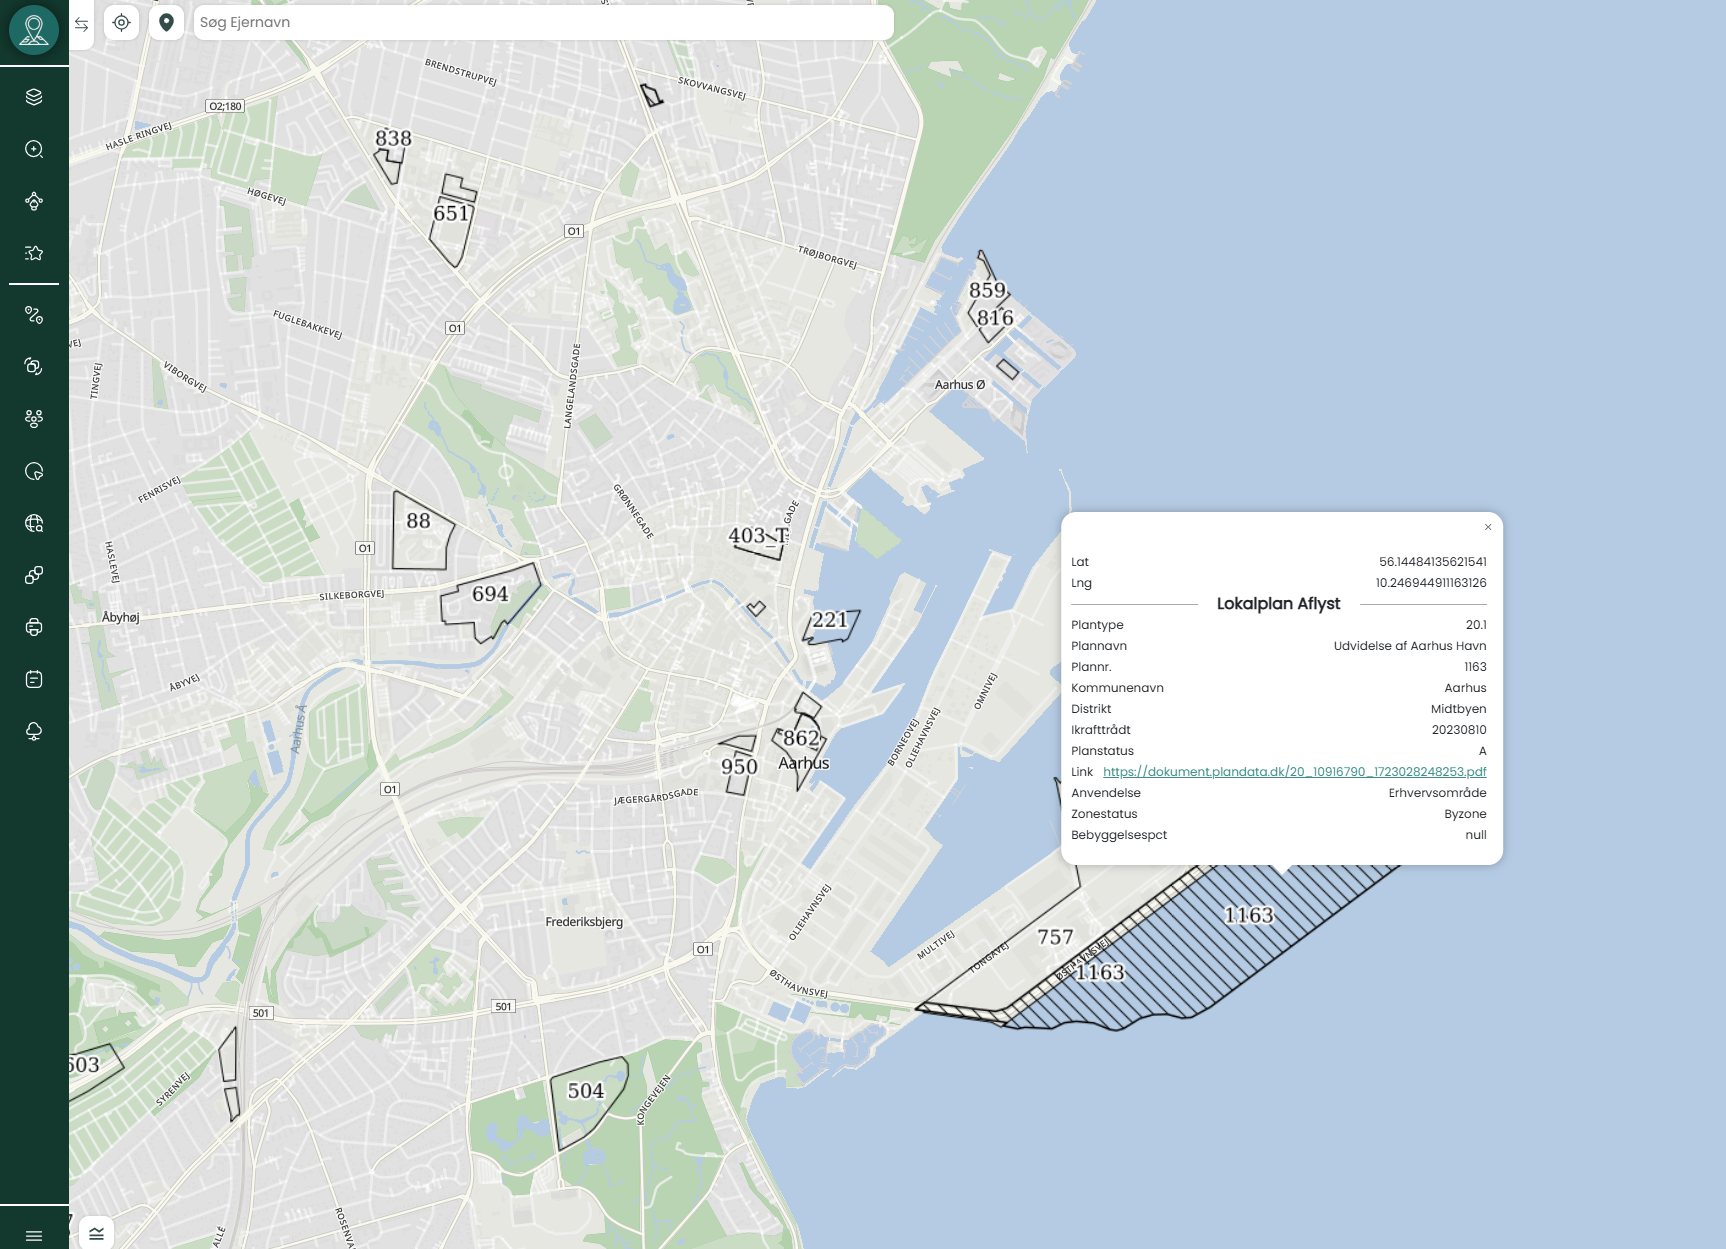The image size is (1726, 1249).
Task: Click the app logo at top left
Action: click(x=34, y=30)
